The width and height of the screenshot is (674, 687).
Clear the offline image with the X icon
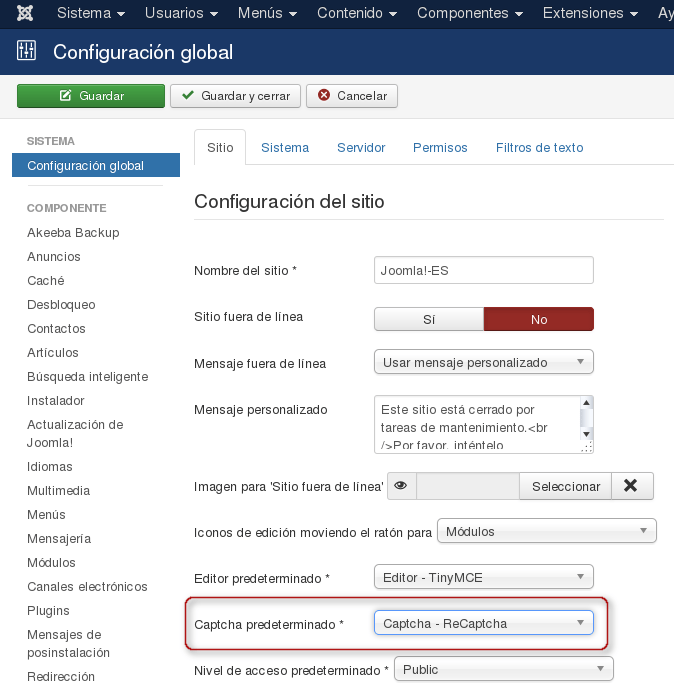(631, 485)
